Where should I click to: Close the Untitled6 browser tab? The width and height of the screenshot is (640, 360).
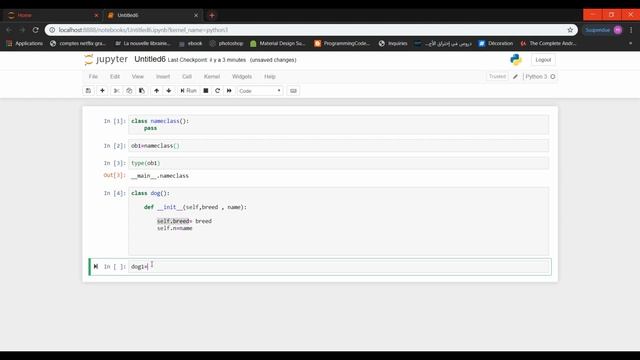click(x=196, y=15)
